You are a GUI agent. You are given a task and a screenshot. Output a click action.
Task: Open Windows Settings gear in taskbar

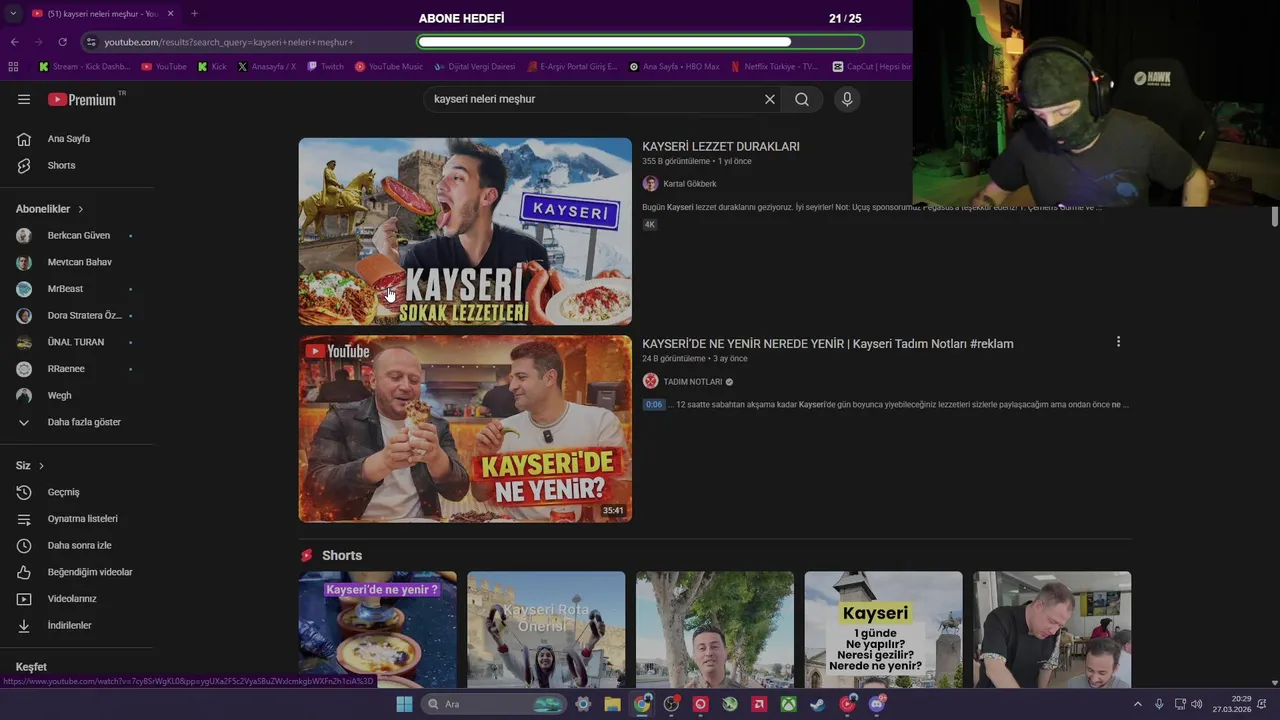coord(583,704)
